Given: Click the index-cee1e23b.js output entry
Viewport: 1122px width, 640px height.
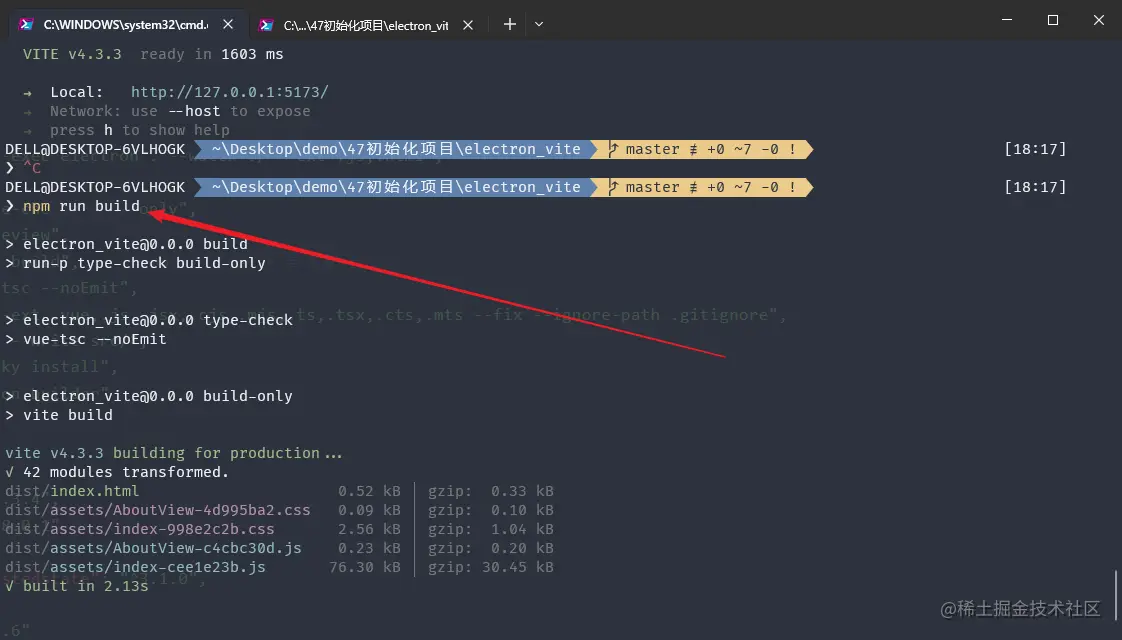Looking at the screenshot, I should (x=135, y=567).
